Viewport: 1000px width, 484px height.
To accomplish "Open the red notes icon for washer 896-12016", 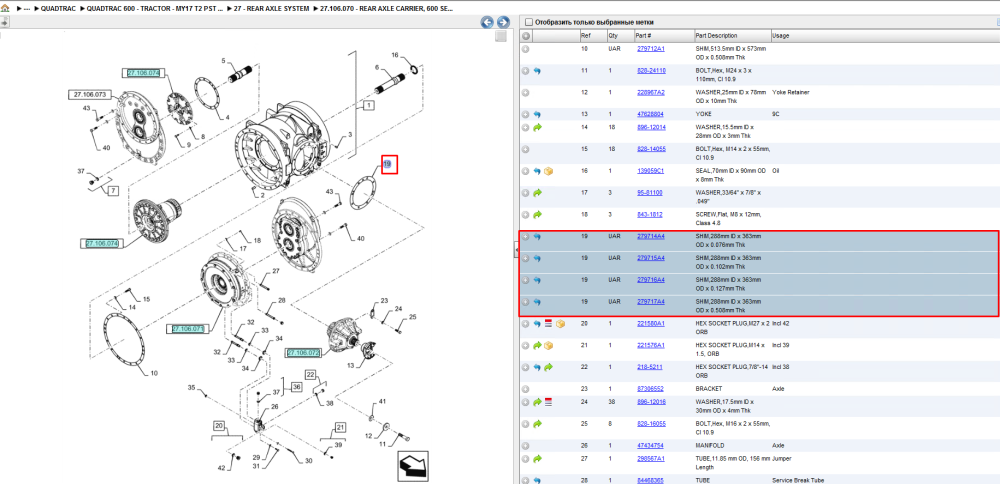I will pos(548,402).
